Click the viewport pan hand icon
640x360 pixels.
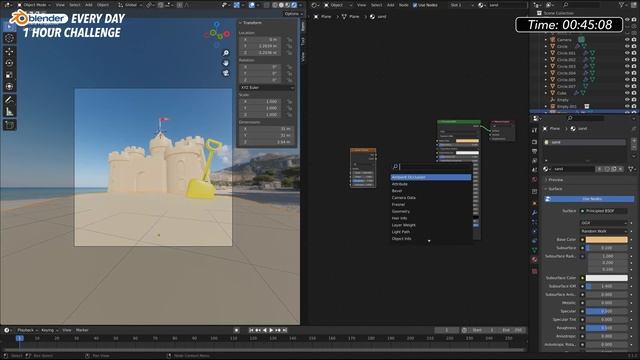point(226,63)
